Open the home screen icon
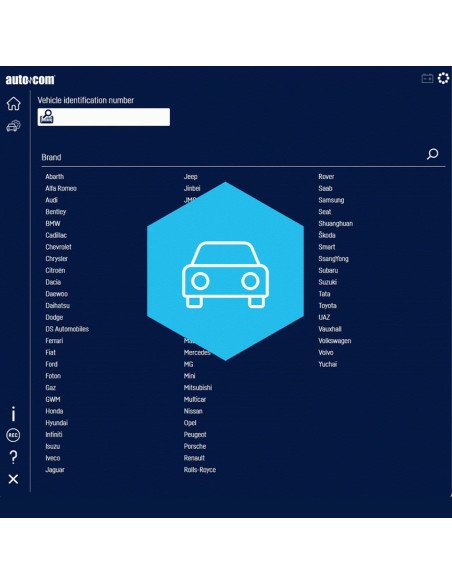The height and width of the screenshot is (584, 452). tap(13, 104)
